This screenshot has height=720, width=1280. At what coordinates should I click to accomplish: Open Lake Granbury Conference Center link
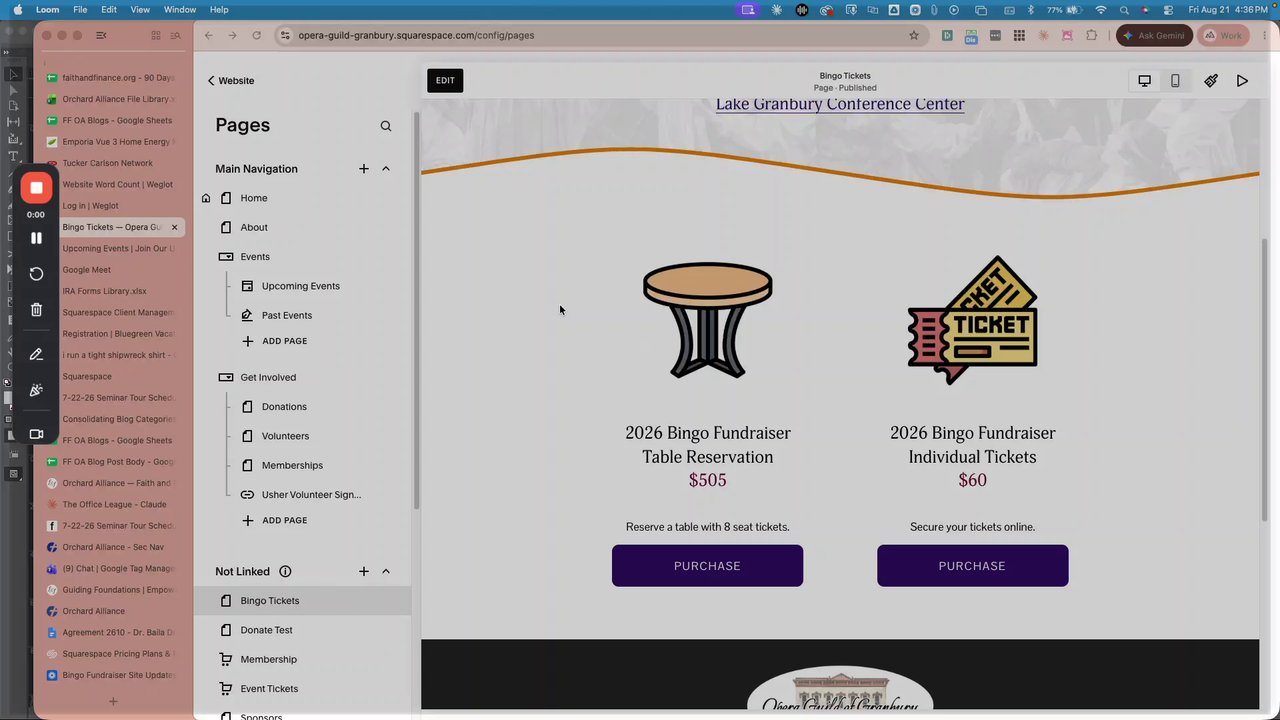[840, 104]
